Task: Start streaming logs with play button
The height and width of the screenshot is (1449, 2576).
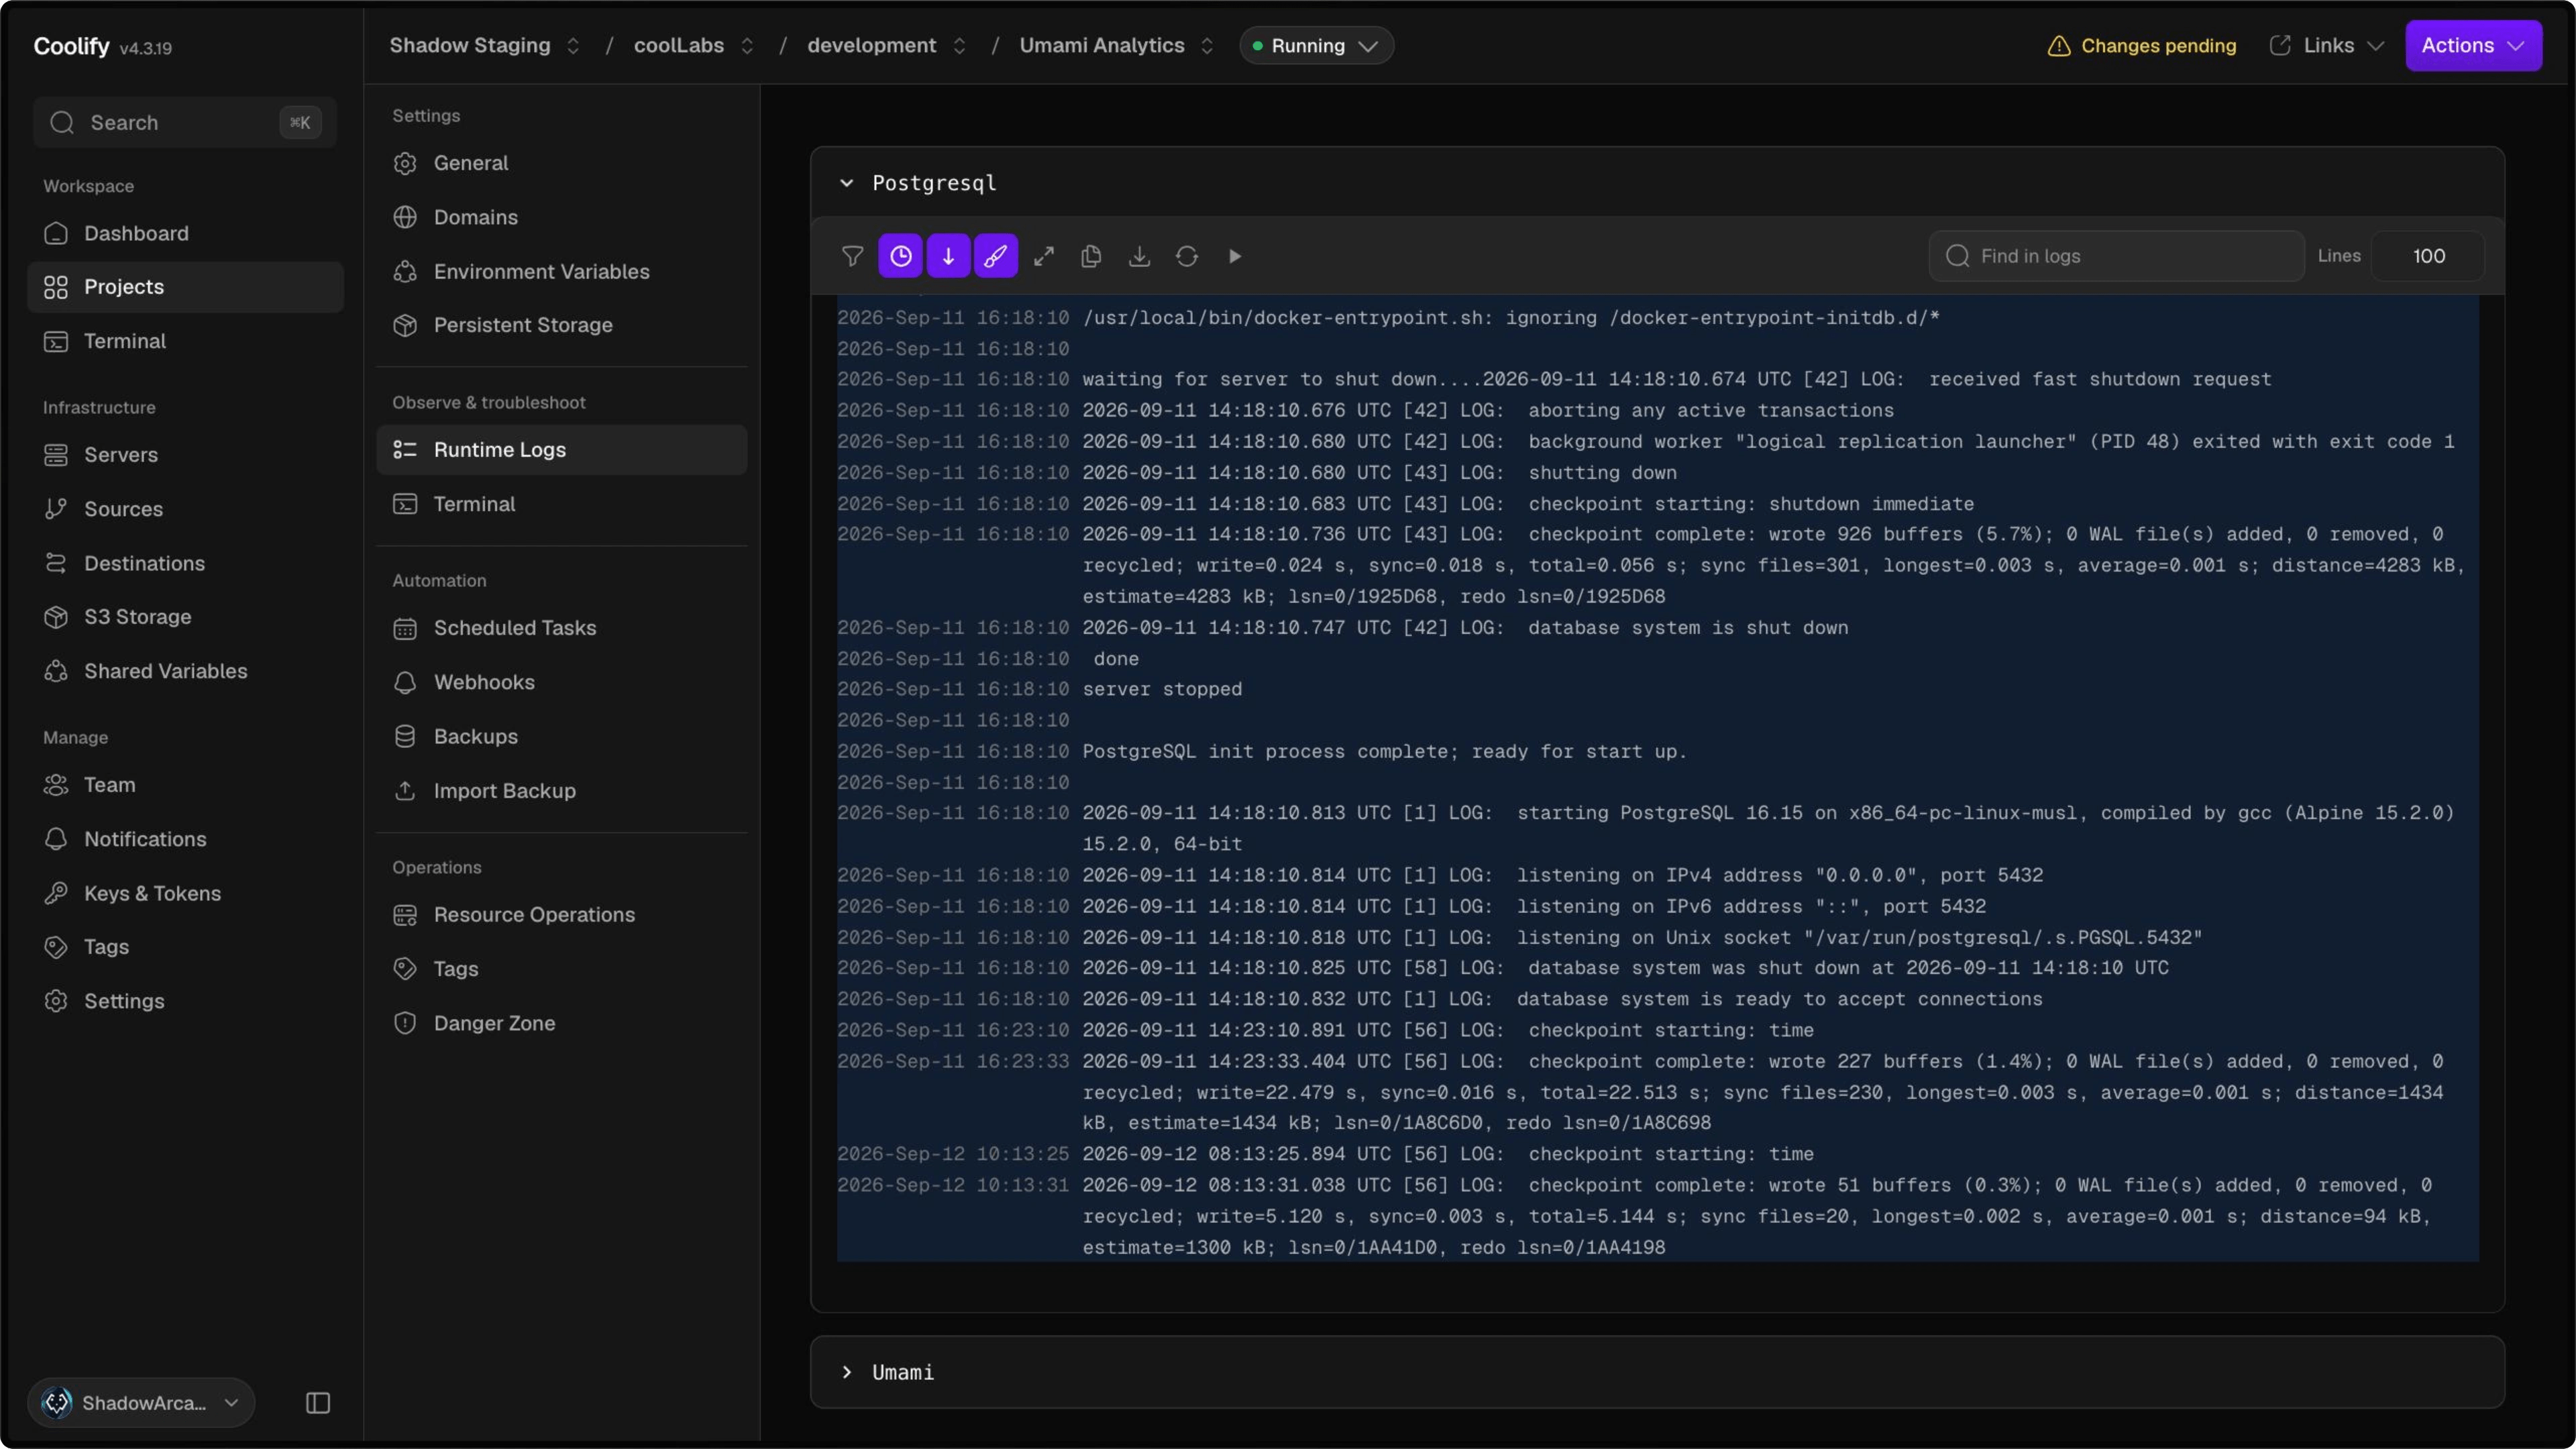Action: (1235, 256)
